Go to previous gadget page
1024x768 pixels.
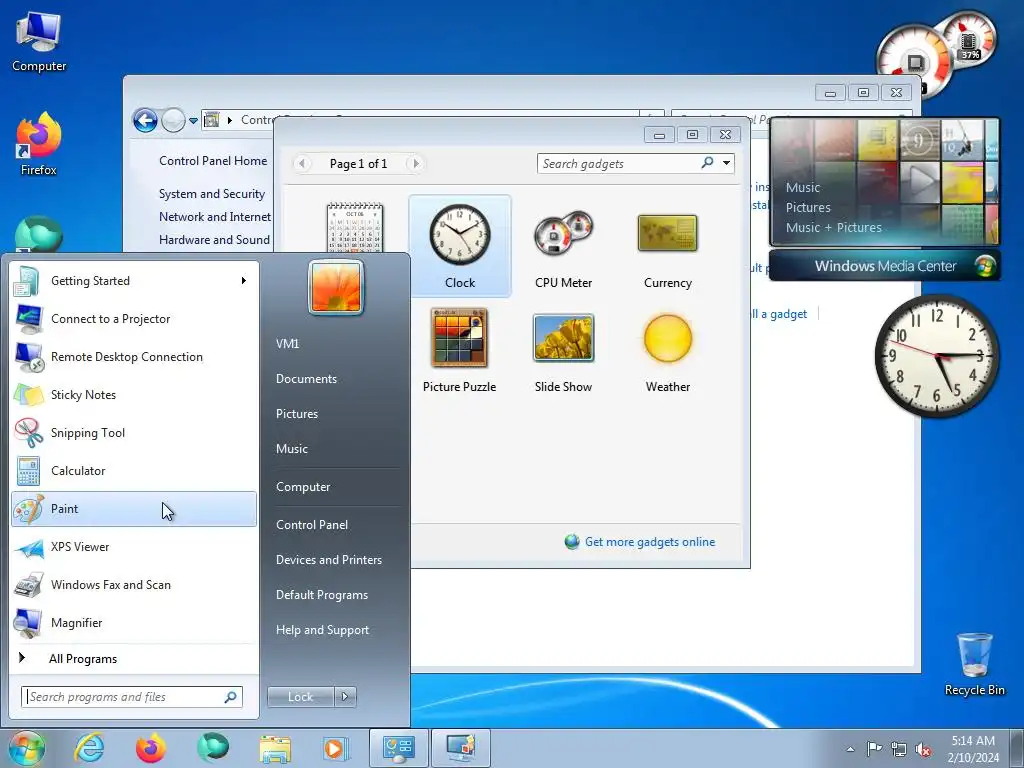point(302,163)
